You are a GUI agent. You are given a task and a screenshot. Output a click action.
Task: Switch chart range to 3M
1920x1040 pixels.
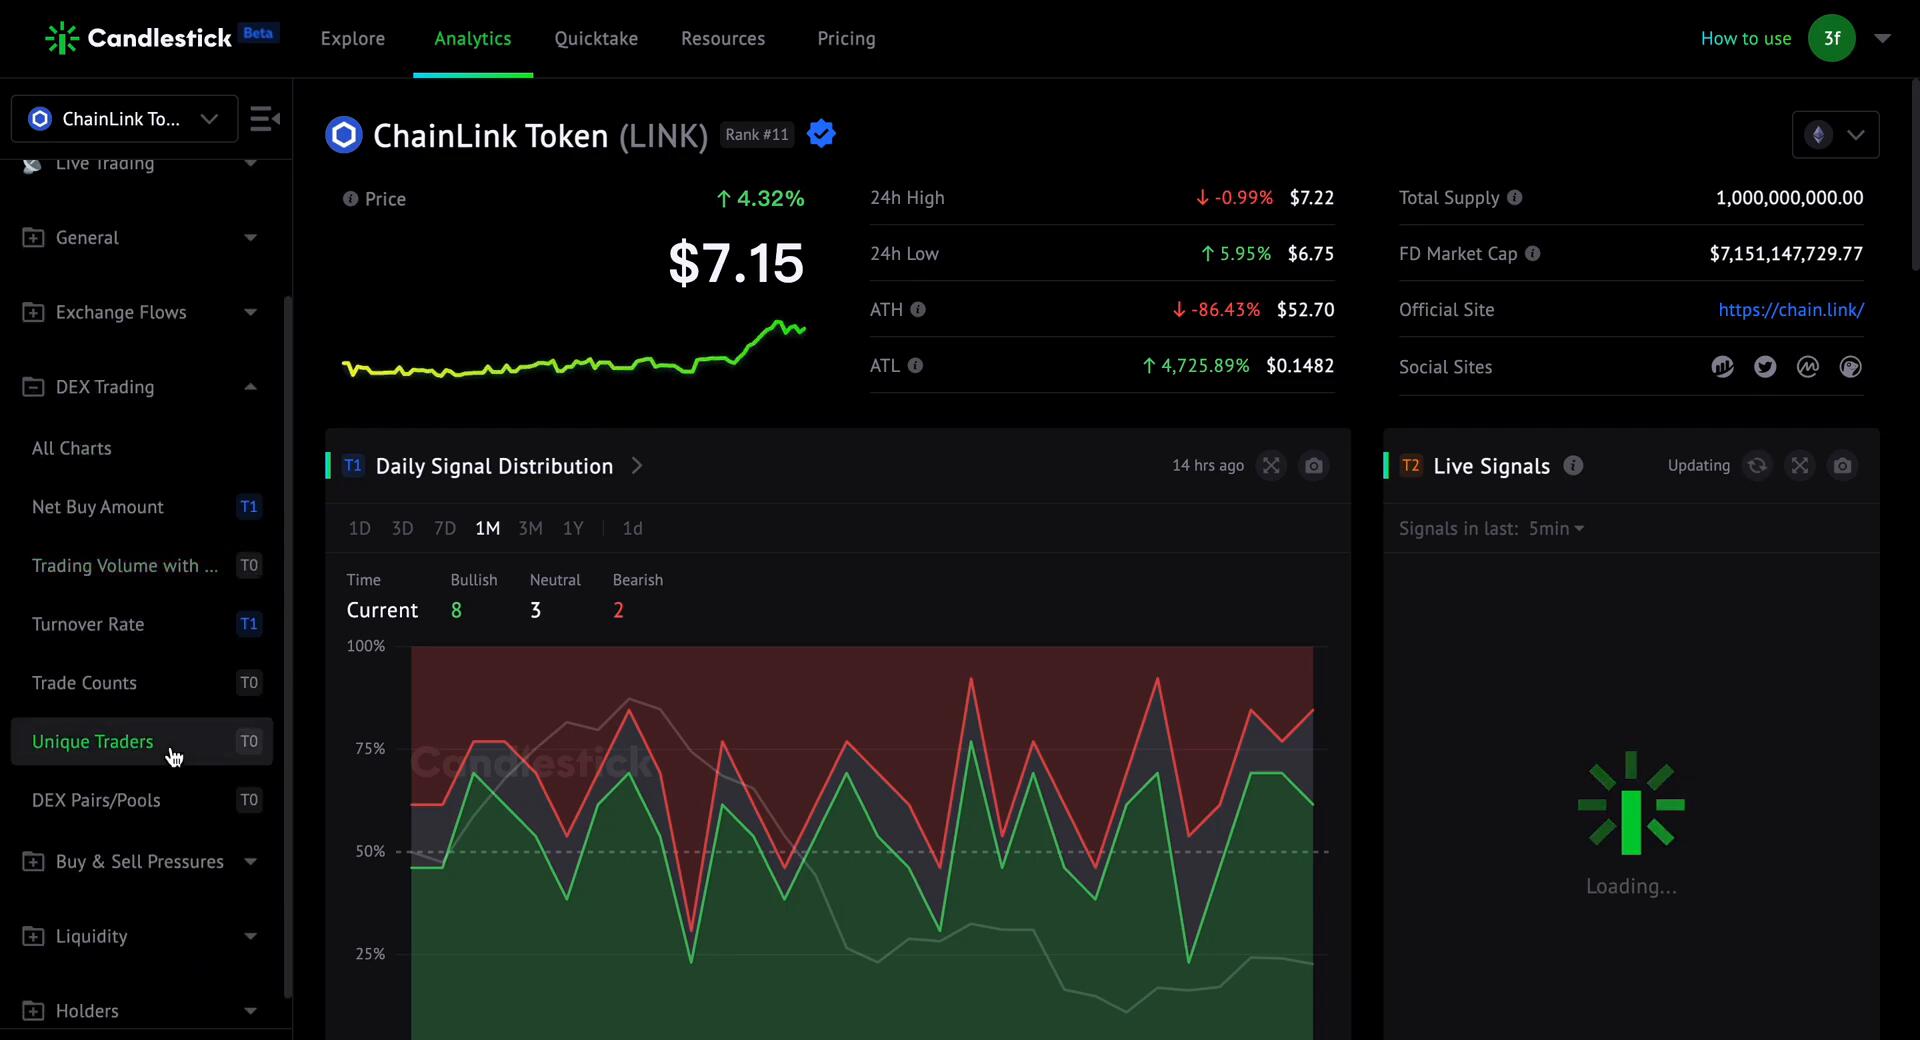click(x=530, y=528)
